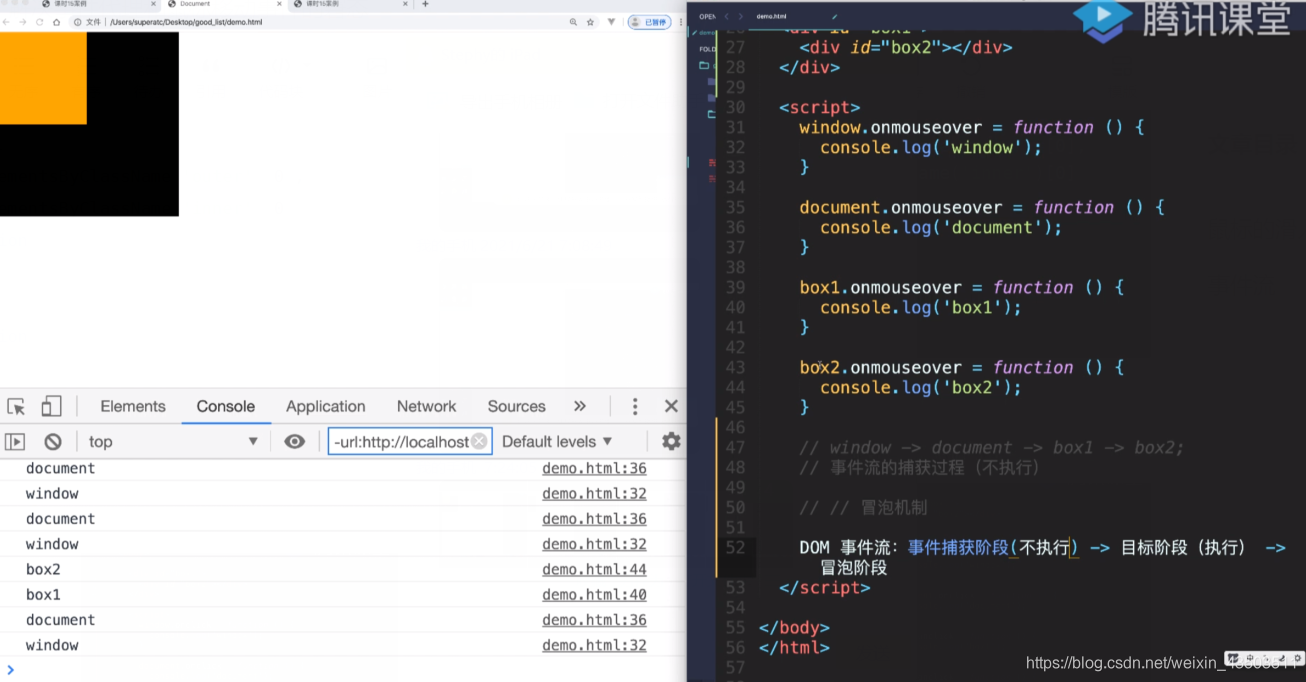The width and height of the screenshot is (1306, 682).
Task: Open the Chrome profile button labeled 已暂停
Action: tap(649, 22)
